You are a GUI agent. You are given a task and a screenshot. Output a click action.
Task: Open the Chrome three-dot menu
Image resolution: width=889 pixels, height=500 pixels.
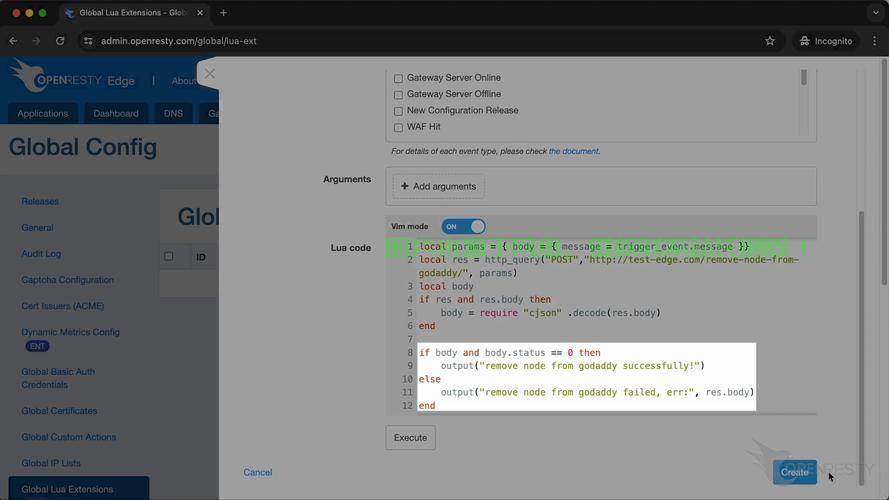pyautogui.click(x=874, y=41)
